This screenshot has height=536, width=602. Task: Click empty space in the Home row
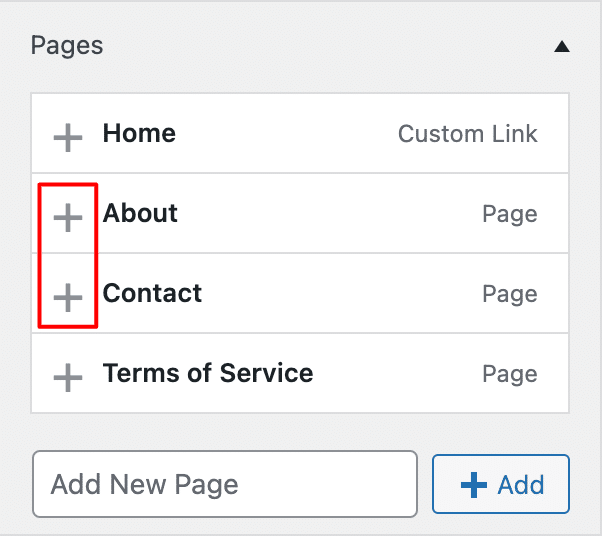[x=290, y=134]
